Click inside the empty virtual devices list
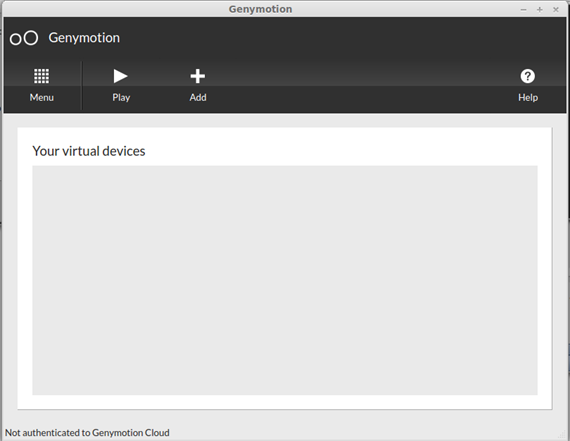This screenshot has width=570, height=441. coord(285,280)
